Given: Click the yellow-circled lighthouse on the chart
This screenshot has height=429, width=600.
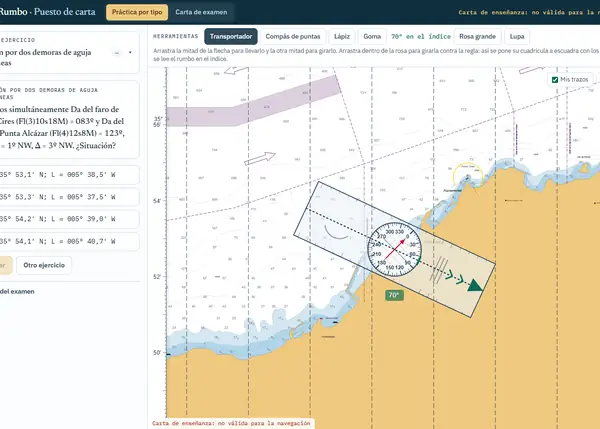Looking at the screenshot, I should click(x=468, y=177).
